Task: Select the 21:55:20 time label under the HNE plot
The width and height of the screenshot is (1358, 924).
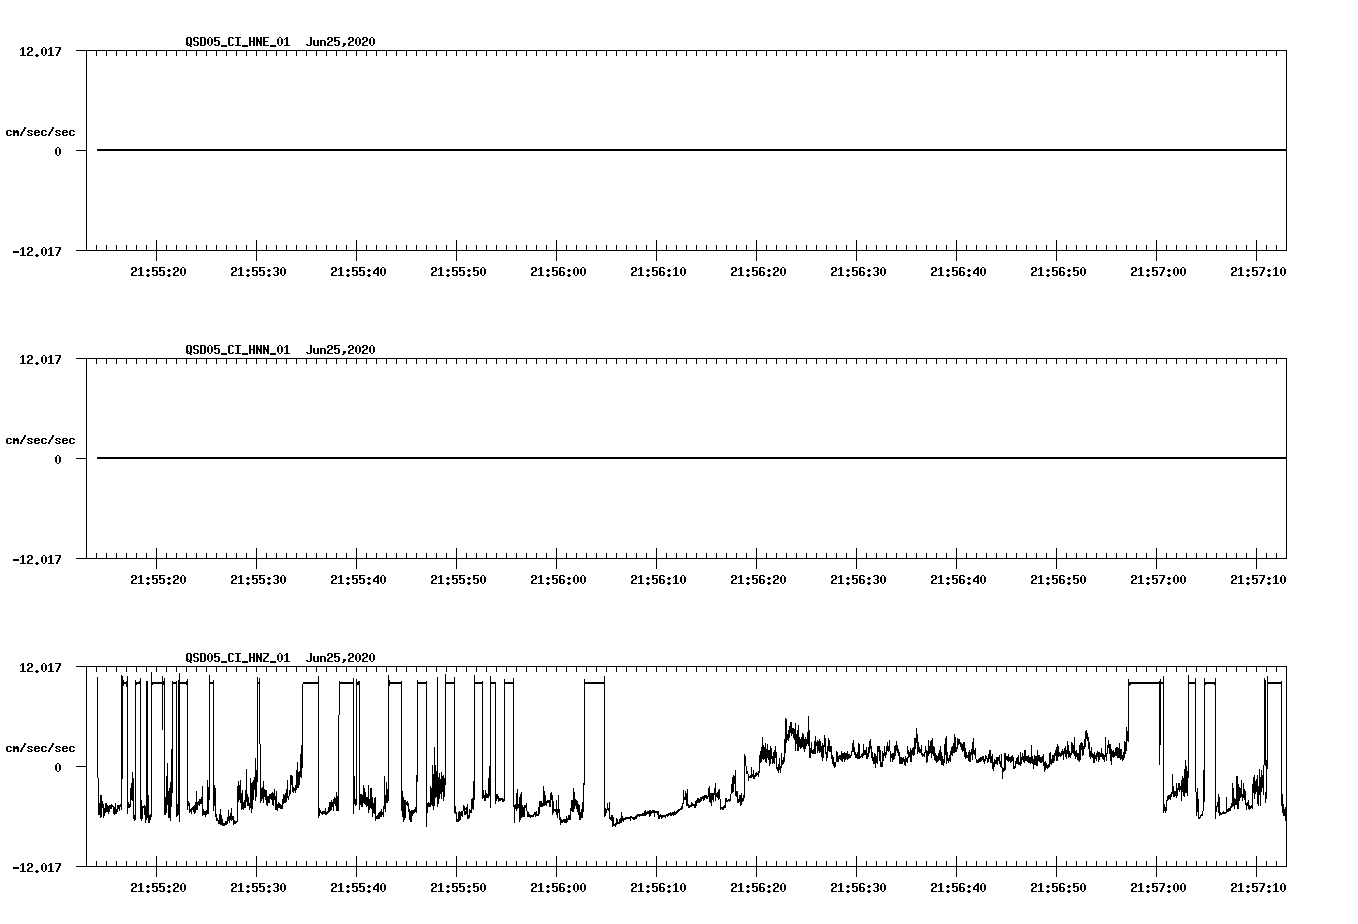Action: [158, 271]
